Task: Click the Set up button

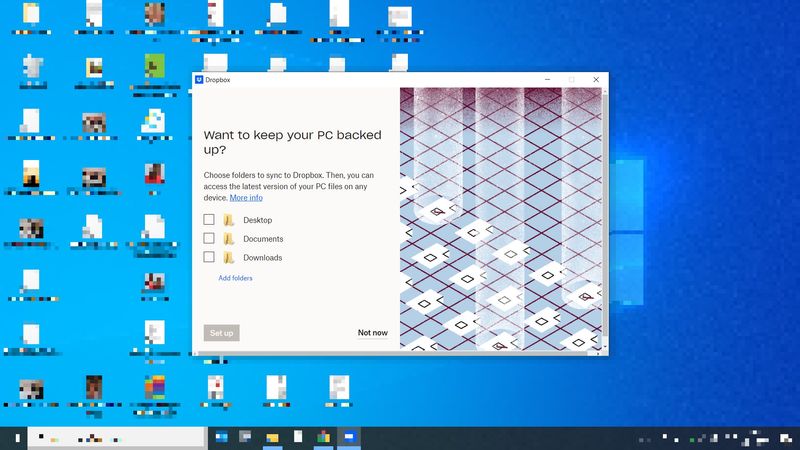Action: [221, 333]
